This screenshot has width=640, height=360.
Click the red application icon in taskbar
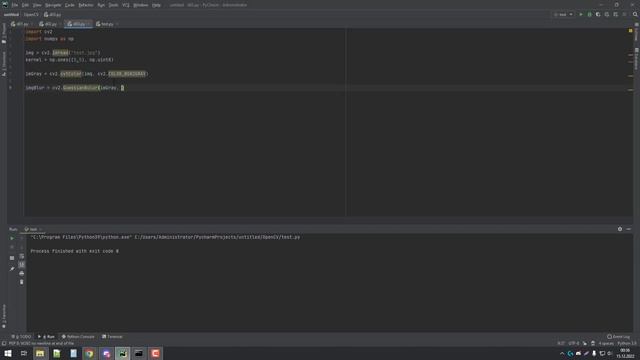coord(156,353)
